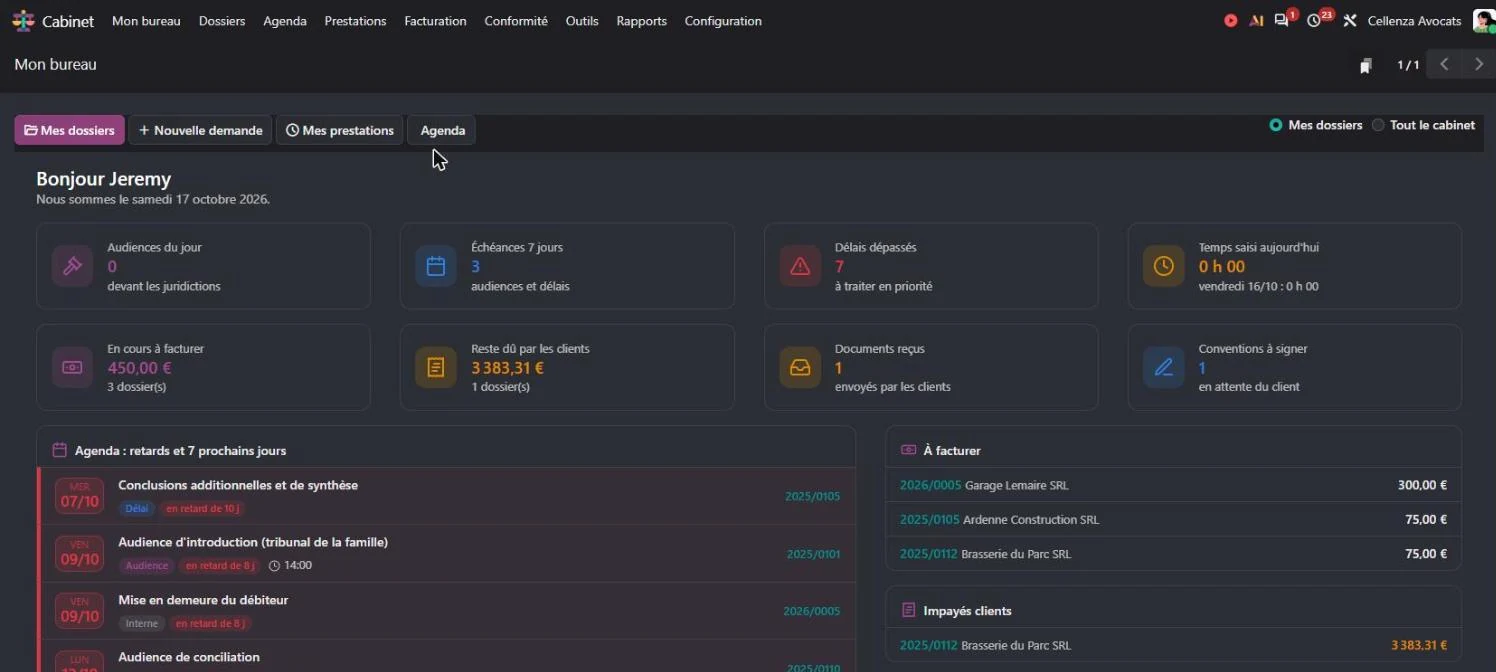The image size is (1496, 672).
Task: Click the bookmark icon beside the pager
Action: [x=1366, y=66]
